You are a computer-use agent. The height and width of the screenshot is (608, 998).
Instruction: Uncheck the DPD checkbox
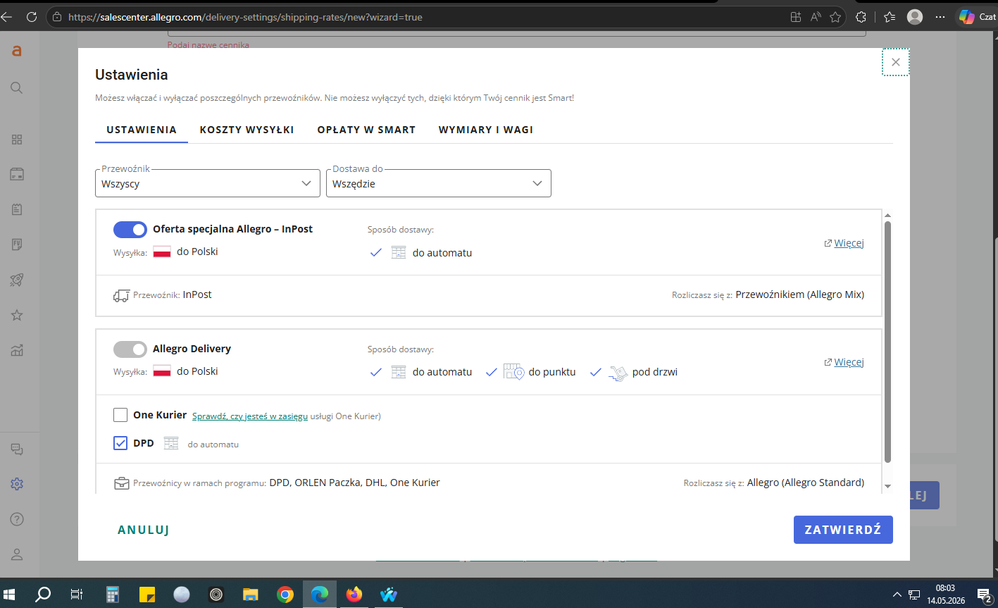[x=120, y=443]
